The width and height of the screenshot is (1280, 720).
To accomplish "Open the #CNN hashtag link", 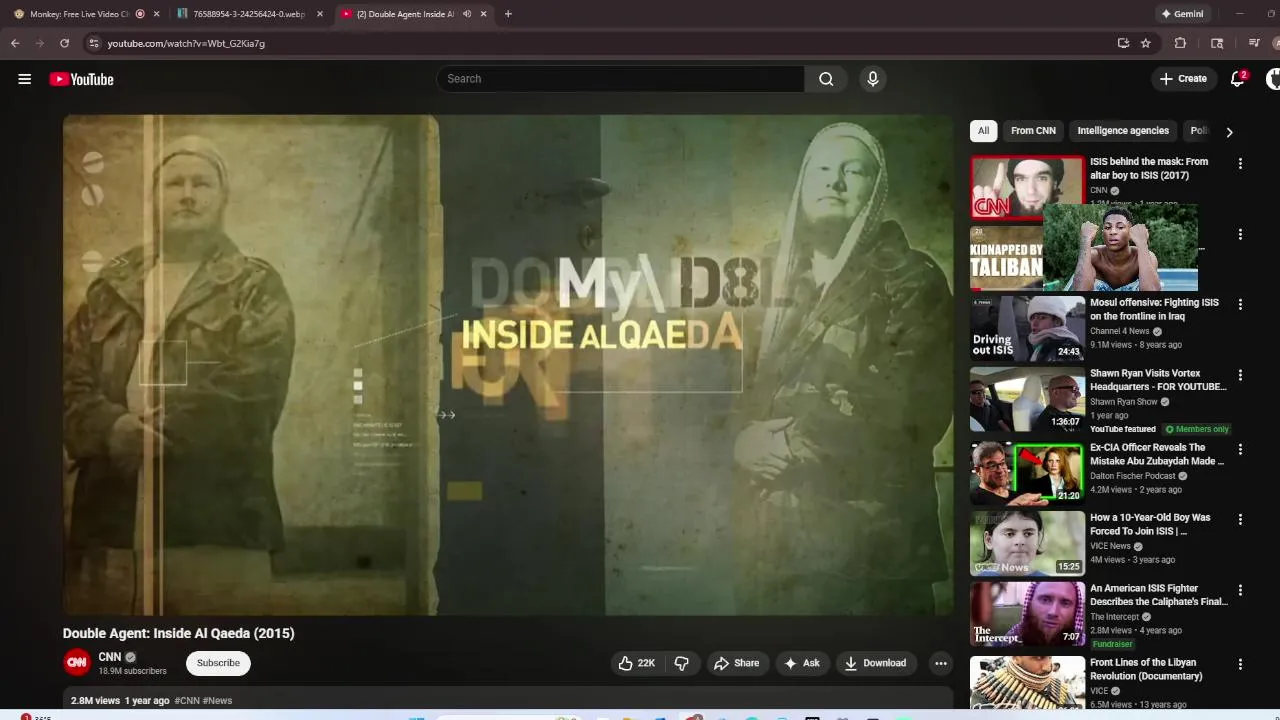I will point(187,701).
